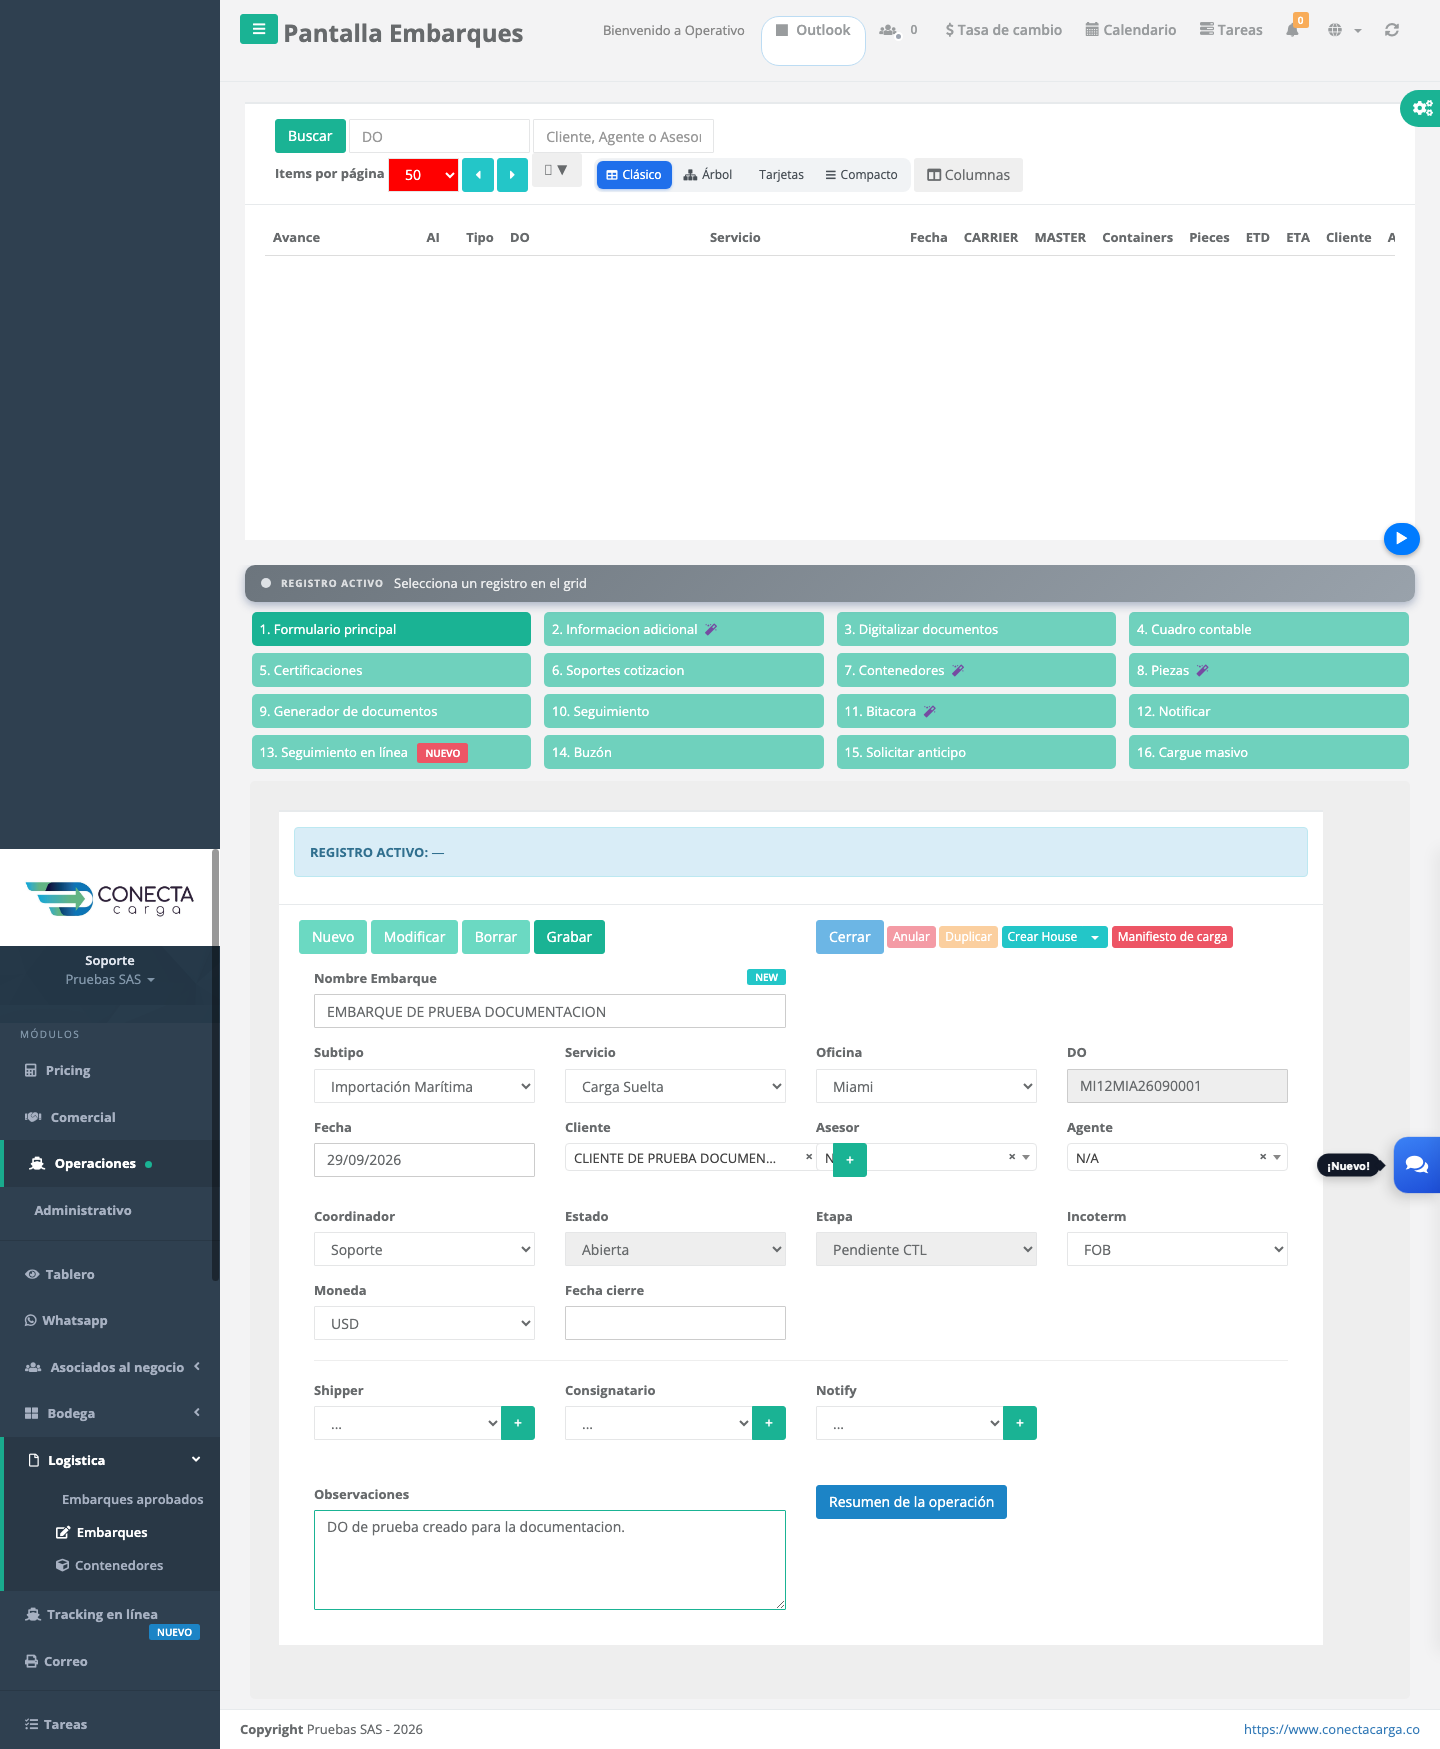
Task: Switch grid to Clásico view
Action: (634, 175)
